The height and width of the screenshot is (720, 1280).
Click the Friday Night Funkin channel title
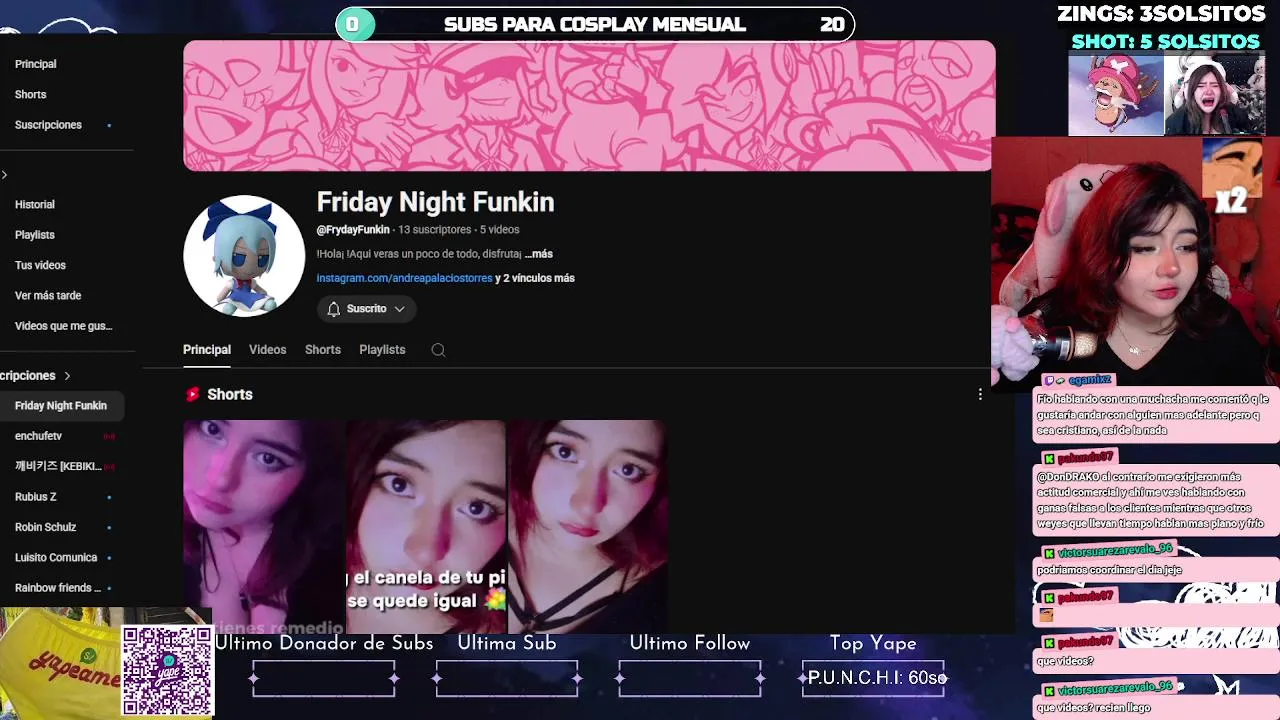point(435,202)
